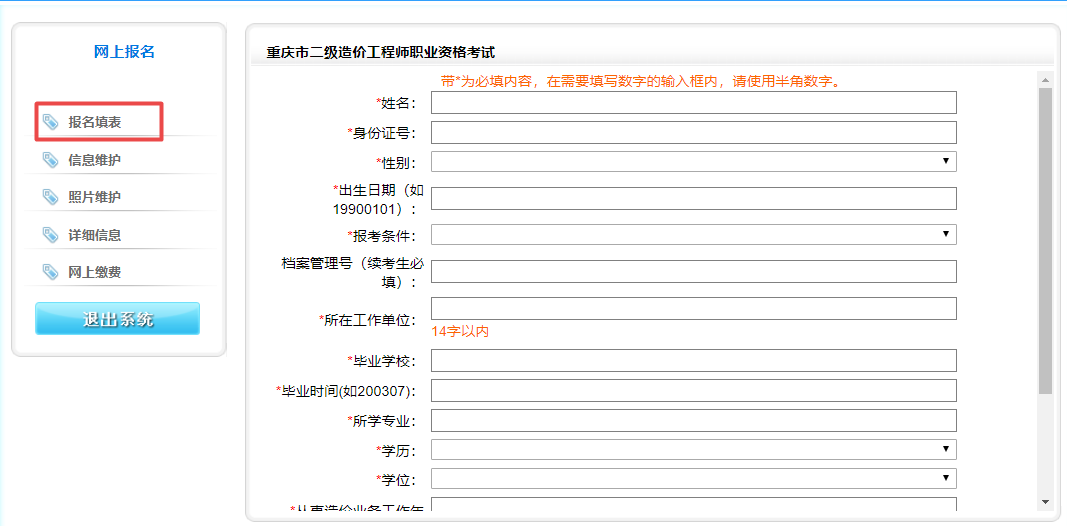Click the tag icon beside 照片维护
Image resolution: width=1067 pixels, height=526 pixels.
pos(50,197)
